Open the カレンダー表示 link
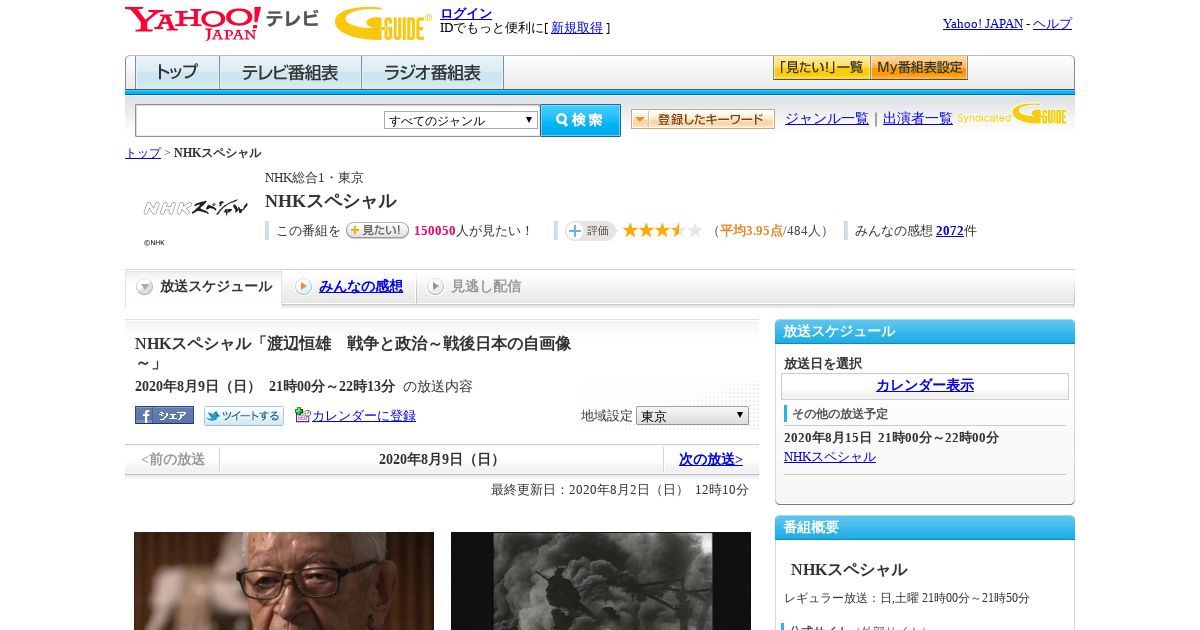This screenshot has width=1200, height=630. coord(925,386)
